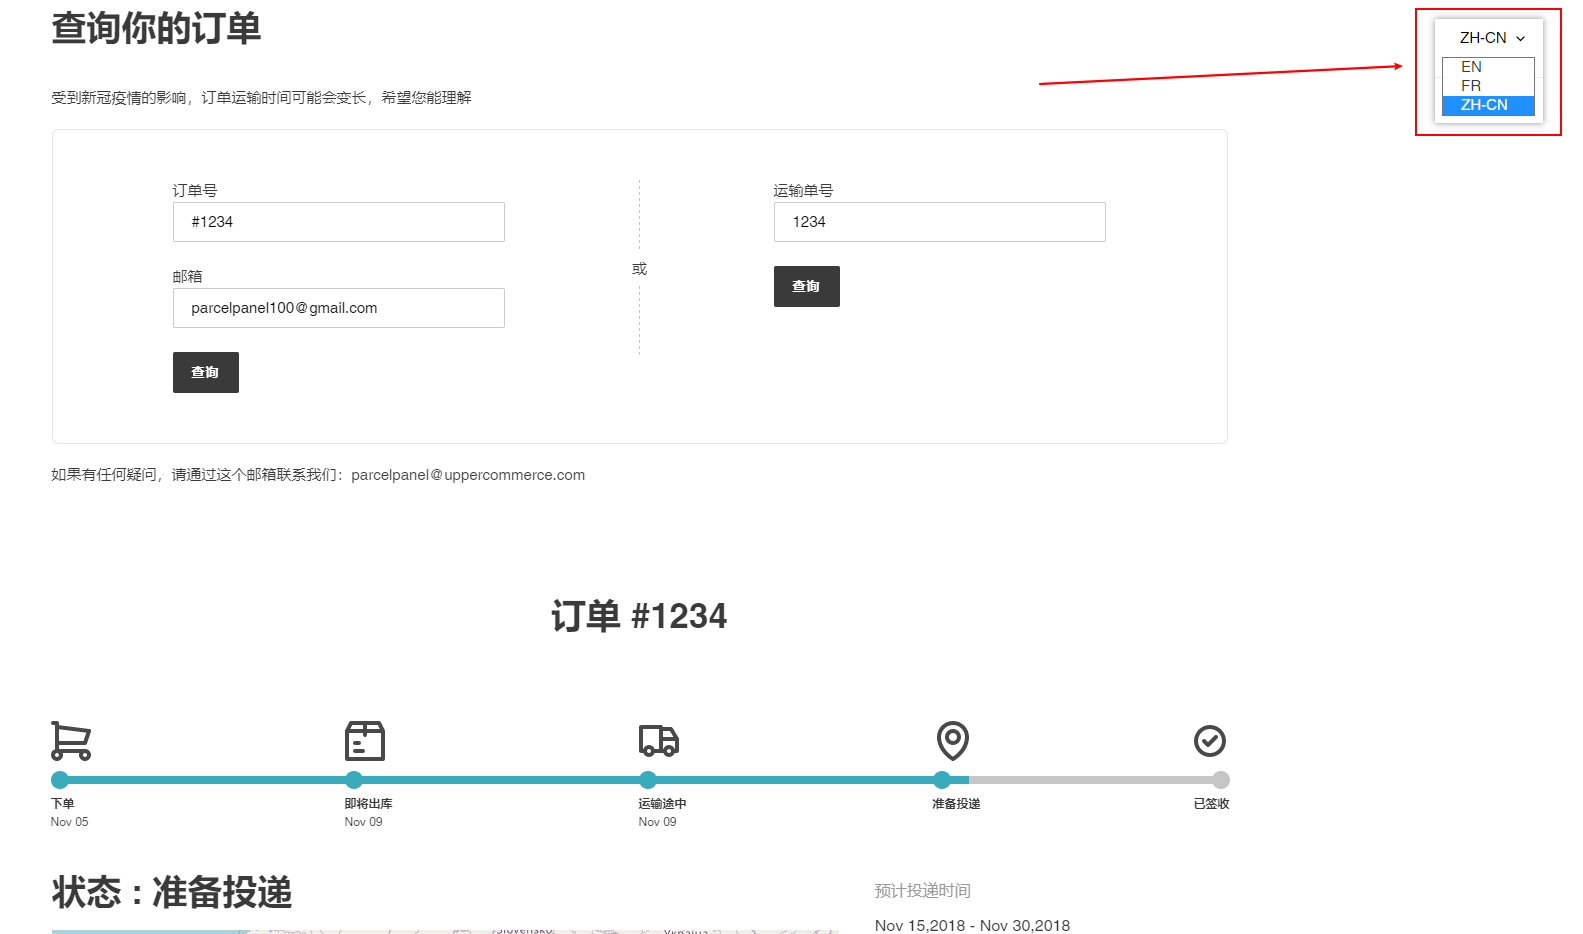
Task: Open the ZH-CN language dropdown
Action: point(1492,38)
